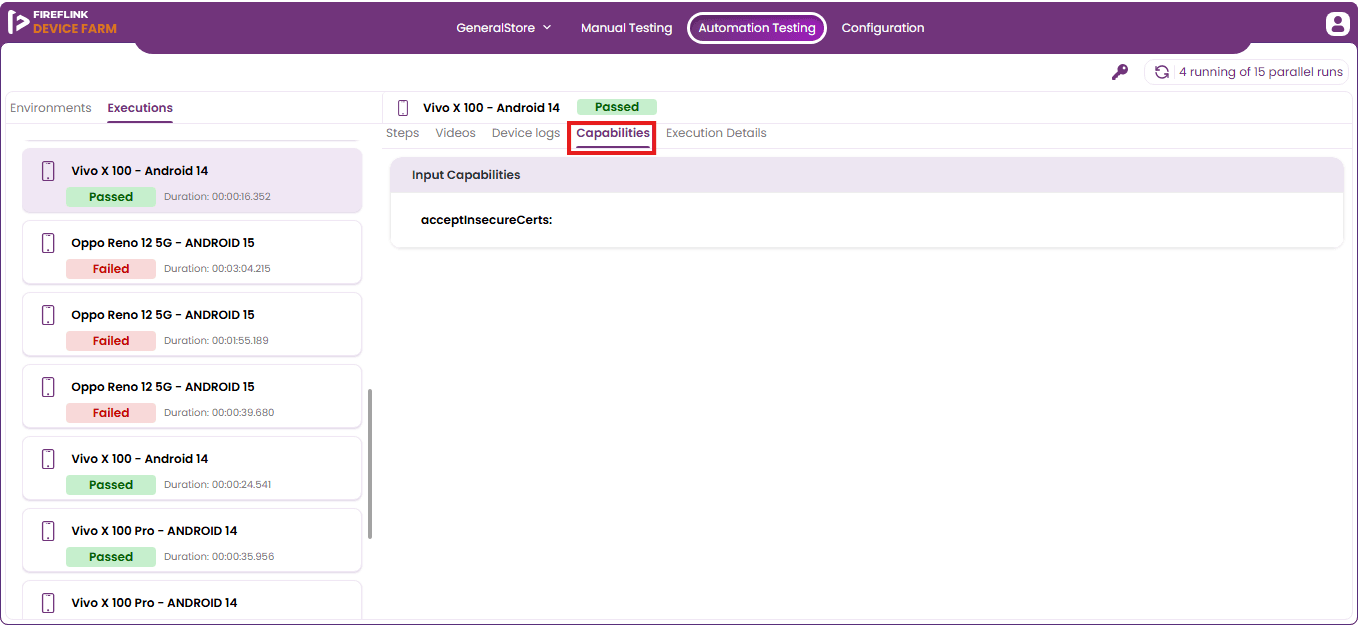Click phone icon of first Oppo Reno 12 5G execution
This screenshot has width=1361, height=627.
48,243
